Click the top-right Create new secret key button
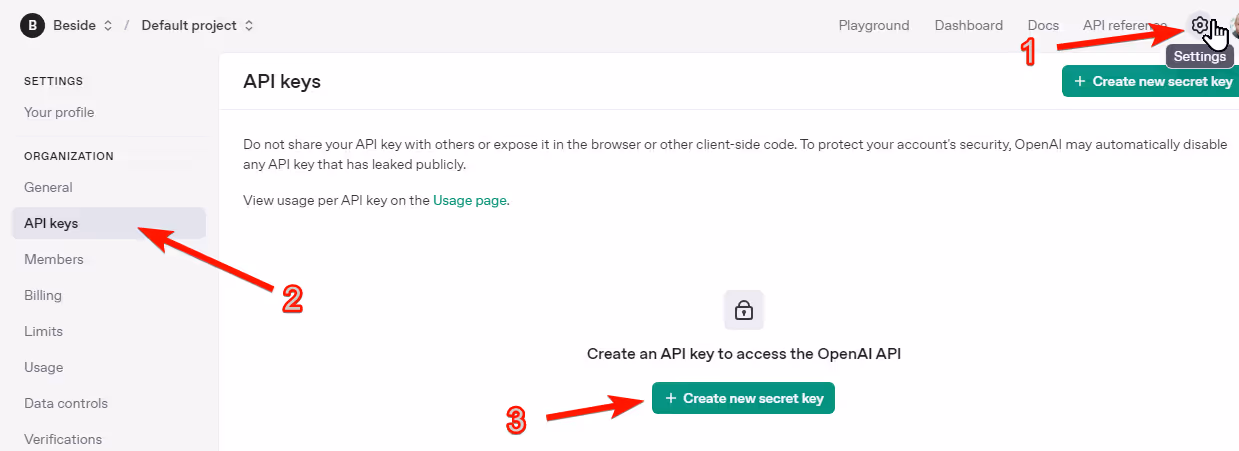 (x=1151, y=81)
